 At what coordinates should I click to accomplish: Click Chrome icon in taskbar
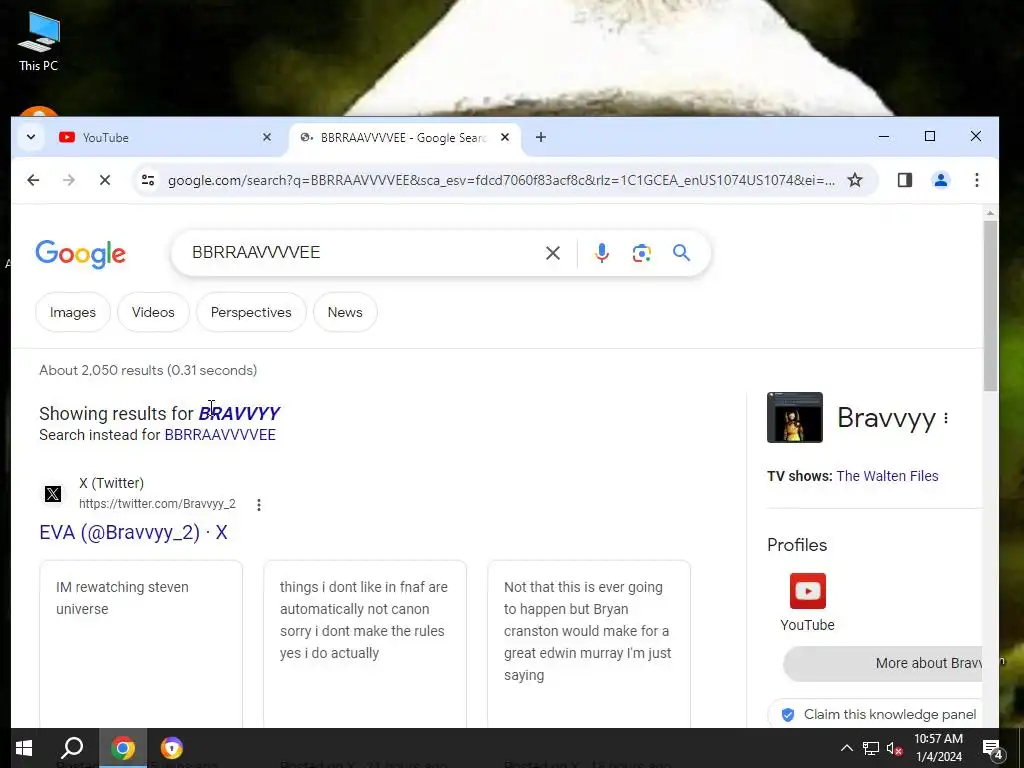(123, 748)
